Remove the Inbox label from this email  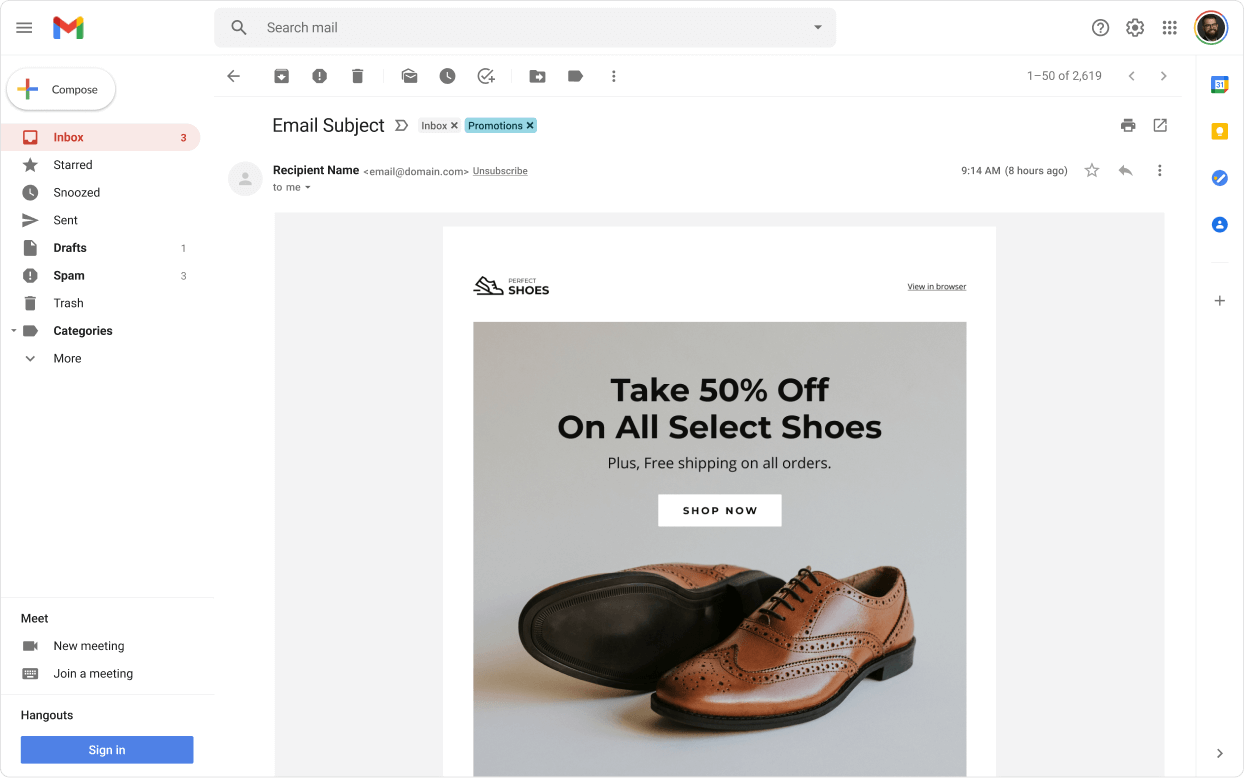pos(452,125)
